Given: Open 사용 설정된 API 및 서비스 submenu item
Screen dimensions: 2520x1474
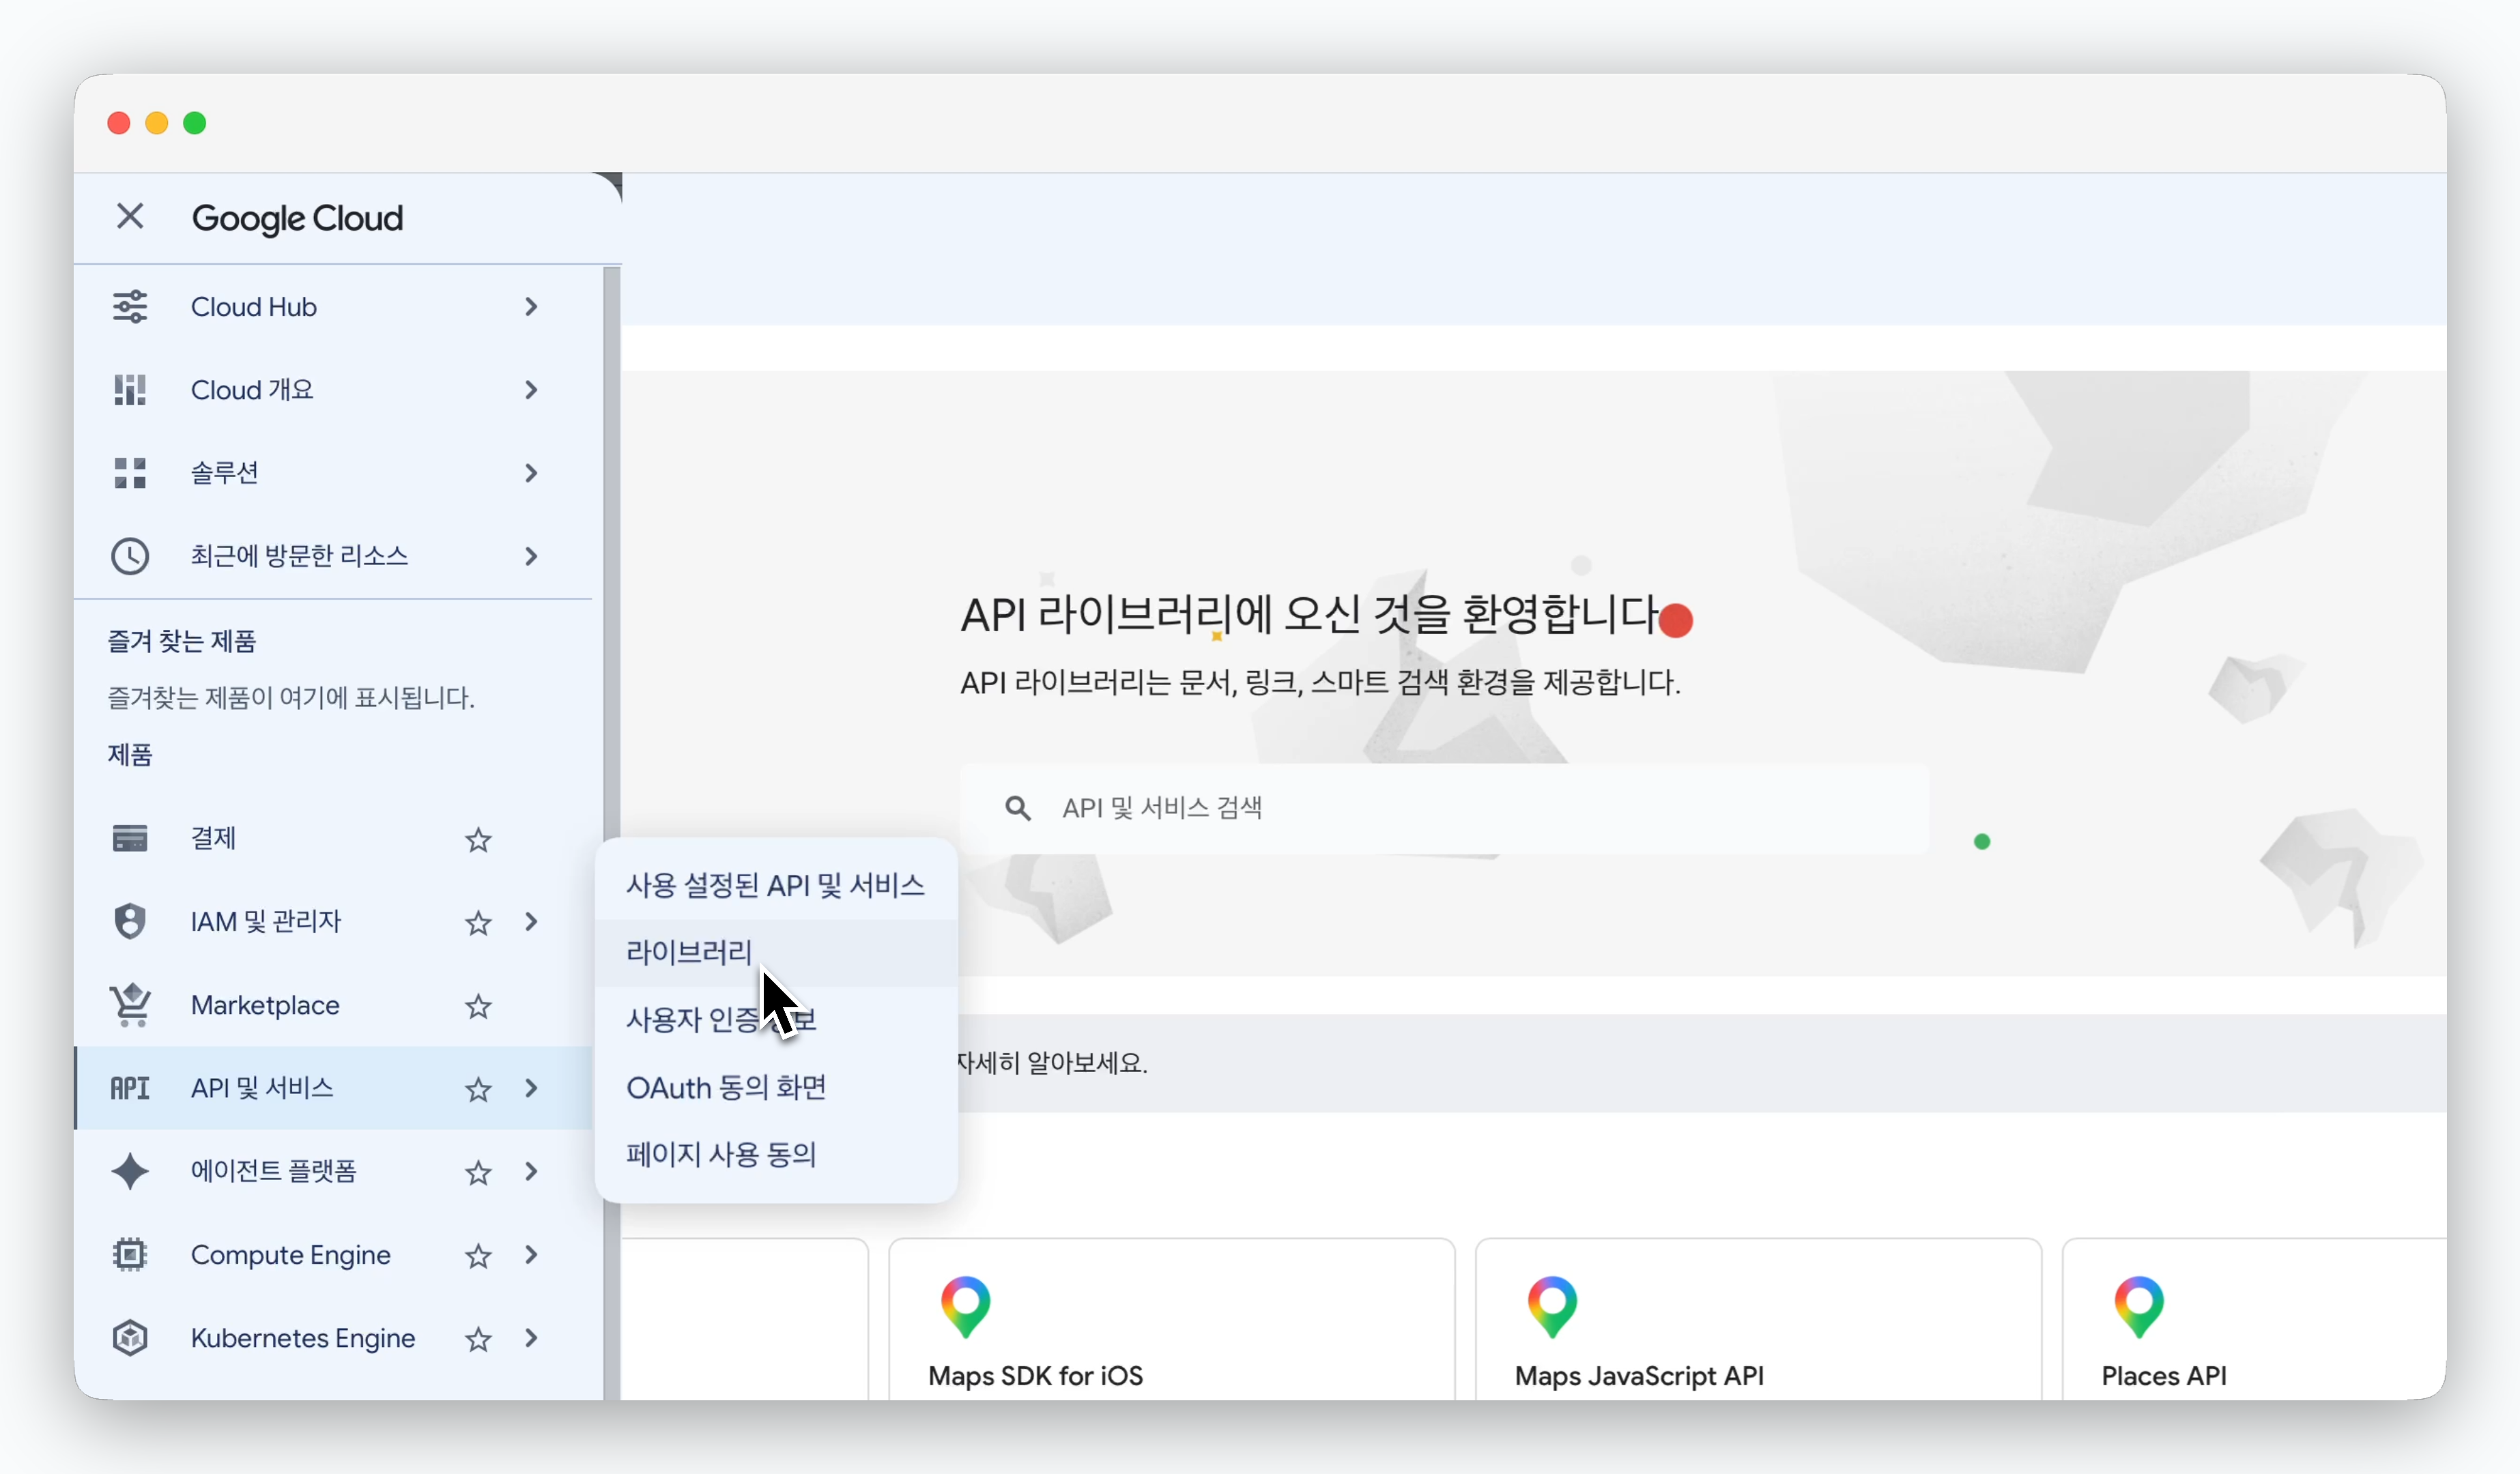Looking at the screenshot, I should click(x=776, y=885).
